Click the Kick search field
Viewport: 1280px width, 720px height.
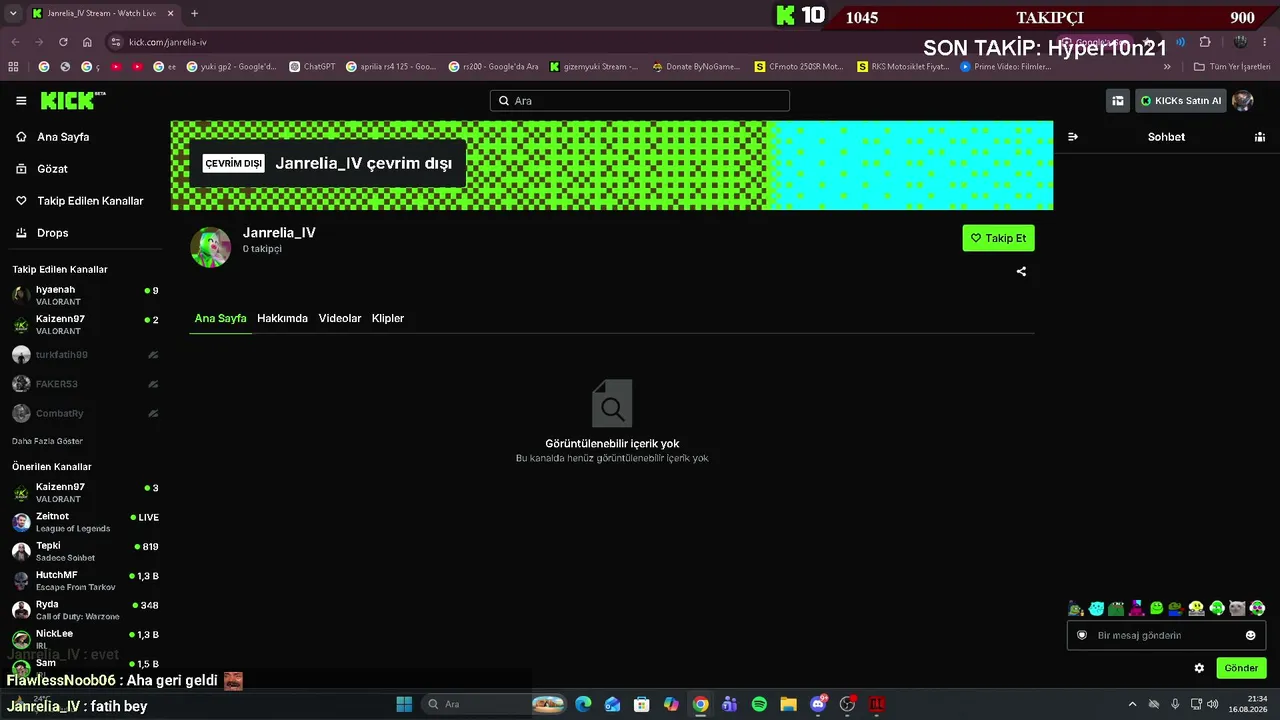click(x=640, y=101)
